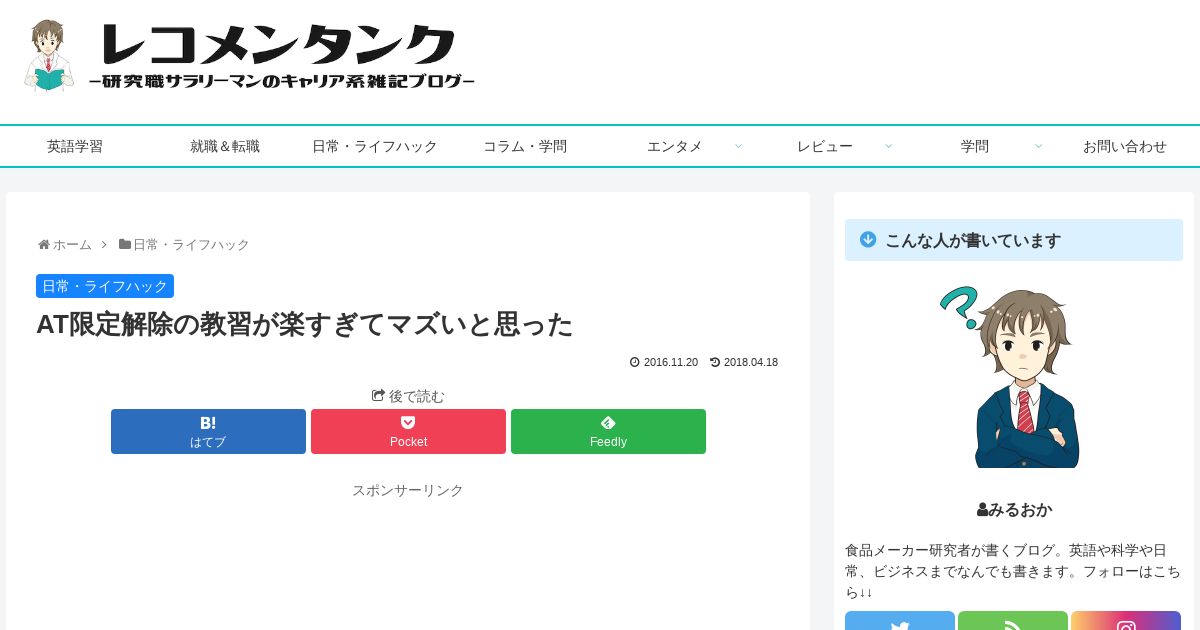The height and width of the screenshot is (630, 1200).
Task: Subscribe with Feedly button
Action: (608, 431)
